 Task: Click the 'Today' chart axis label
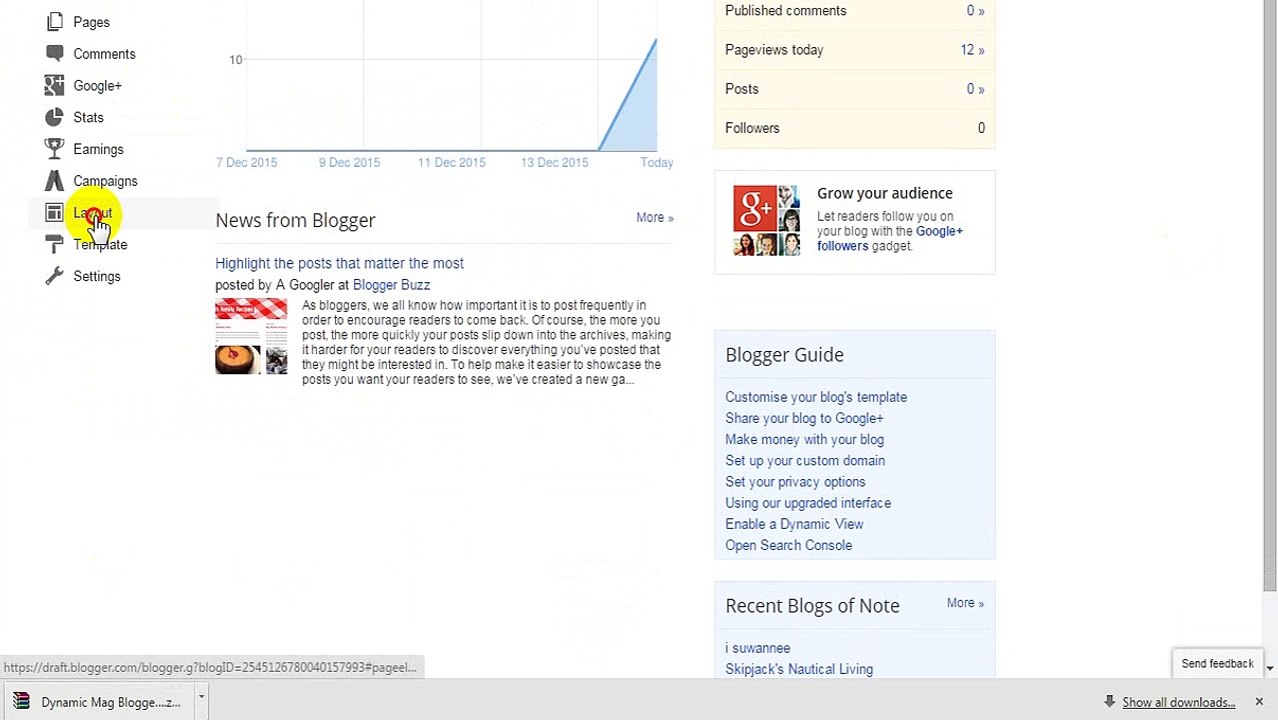coord(657,162)
